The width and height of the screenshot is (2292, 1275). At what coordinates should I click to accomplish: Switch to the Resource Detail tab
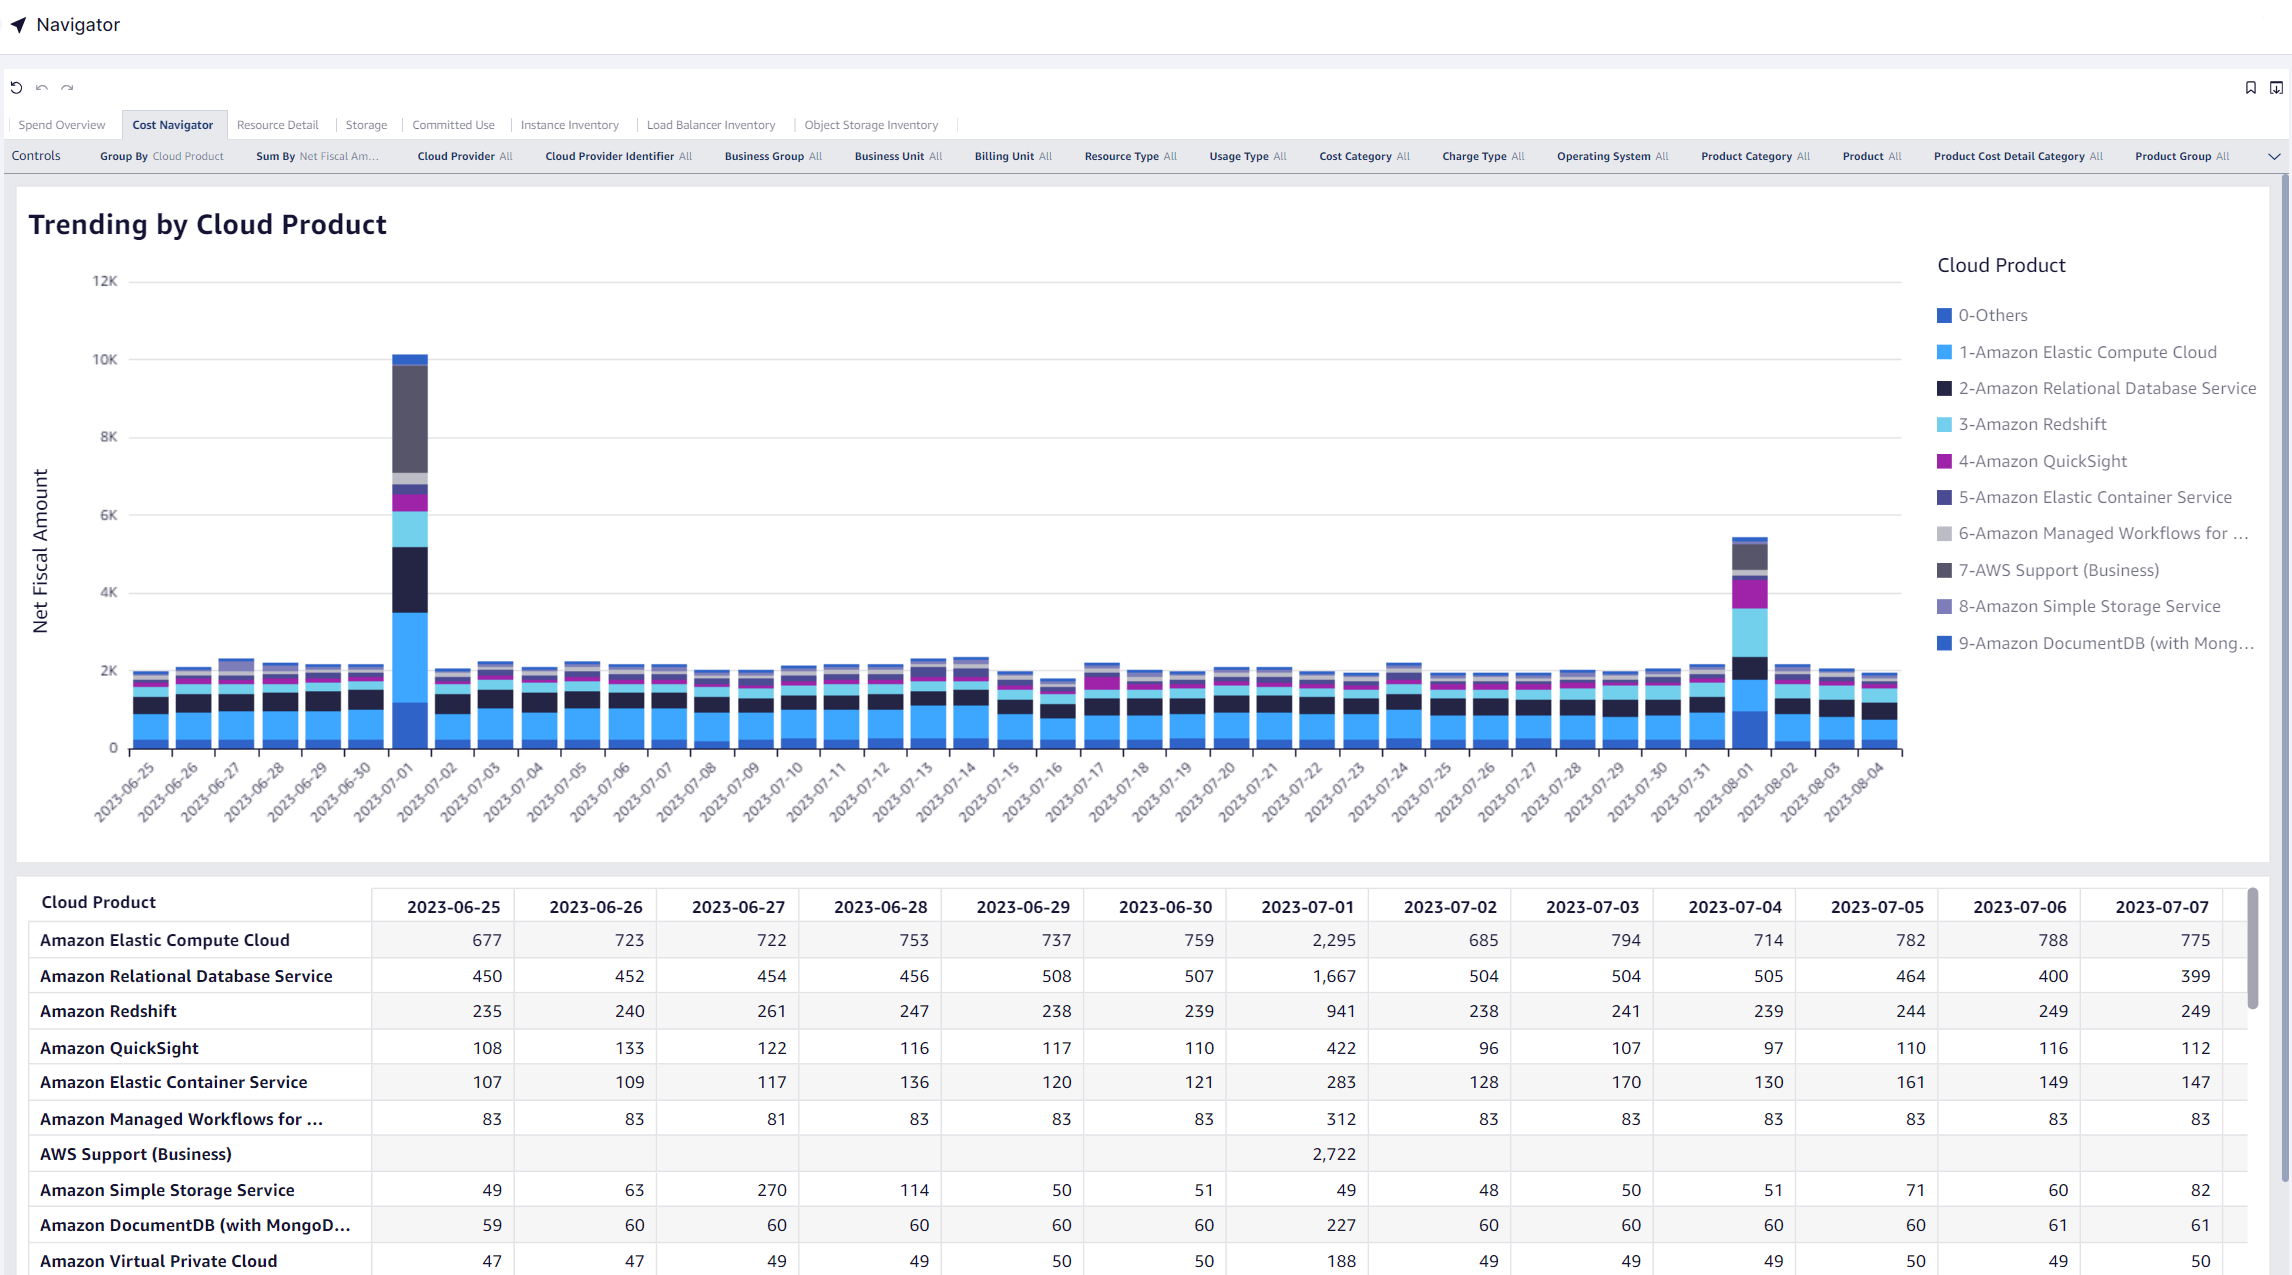point(277,125)
